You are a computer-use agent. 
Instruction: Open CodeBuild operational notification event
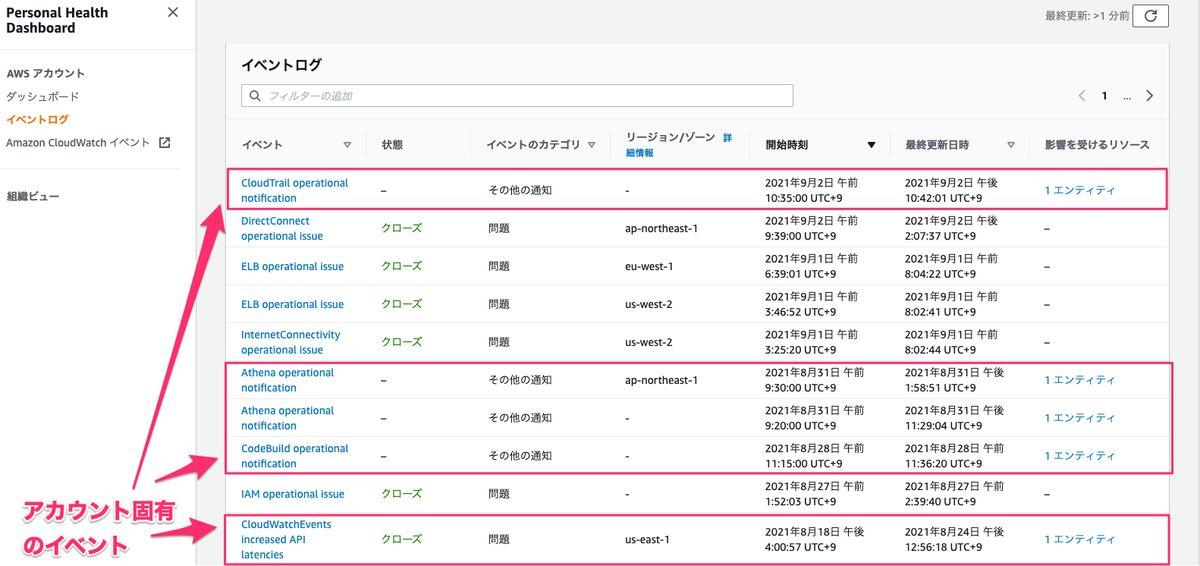(295, 456)
